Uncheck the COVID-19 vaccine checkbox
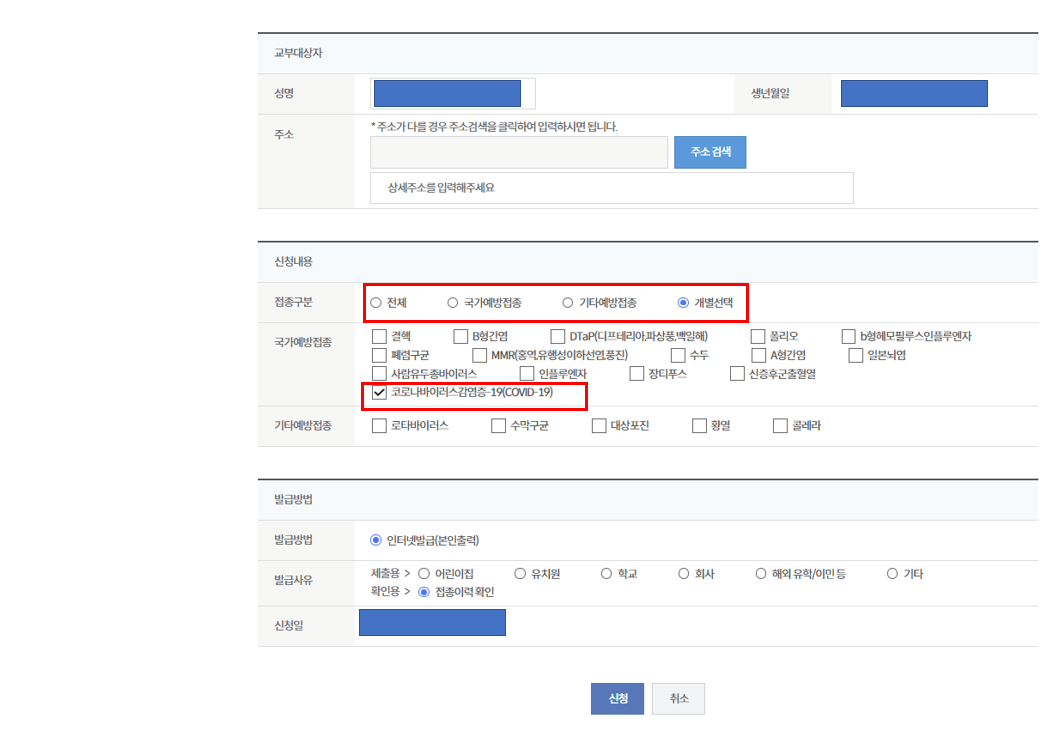This screenshot has height=736, width=1061. 380,392
